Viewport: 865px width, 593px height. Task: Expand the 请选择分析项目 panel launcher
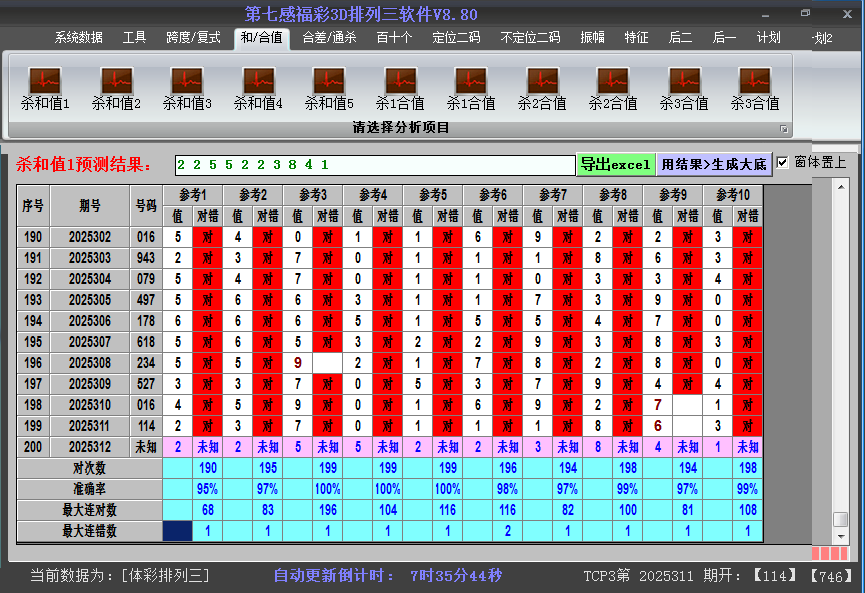tap(784, 129)
